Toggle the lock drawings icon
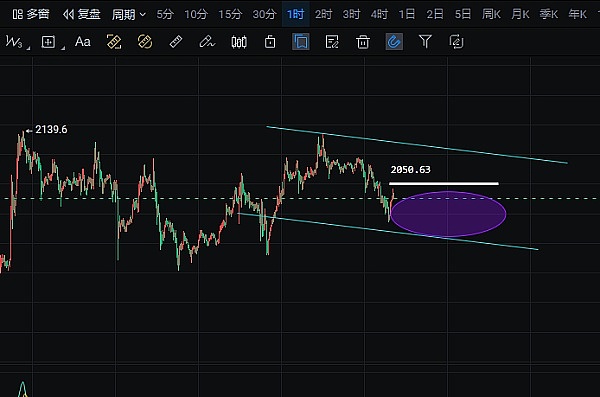Viewport: 600px width, 397px height. click(x=270, y=41)
